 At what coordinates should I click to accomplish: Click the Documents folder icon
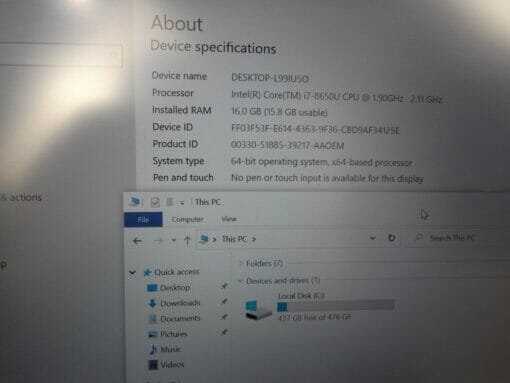coord(153,319)
